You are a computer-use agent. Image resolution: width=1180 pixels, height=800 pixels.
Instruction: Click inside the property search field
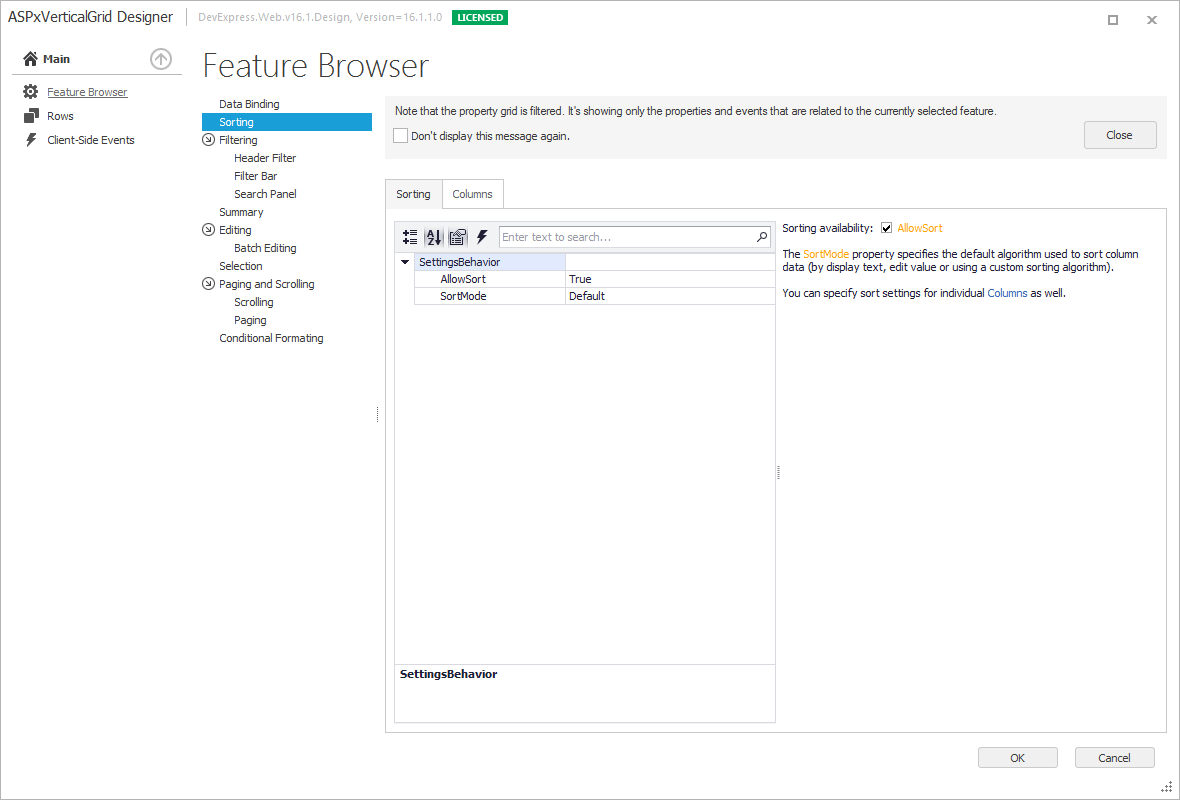click(620, 237)
